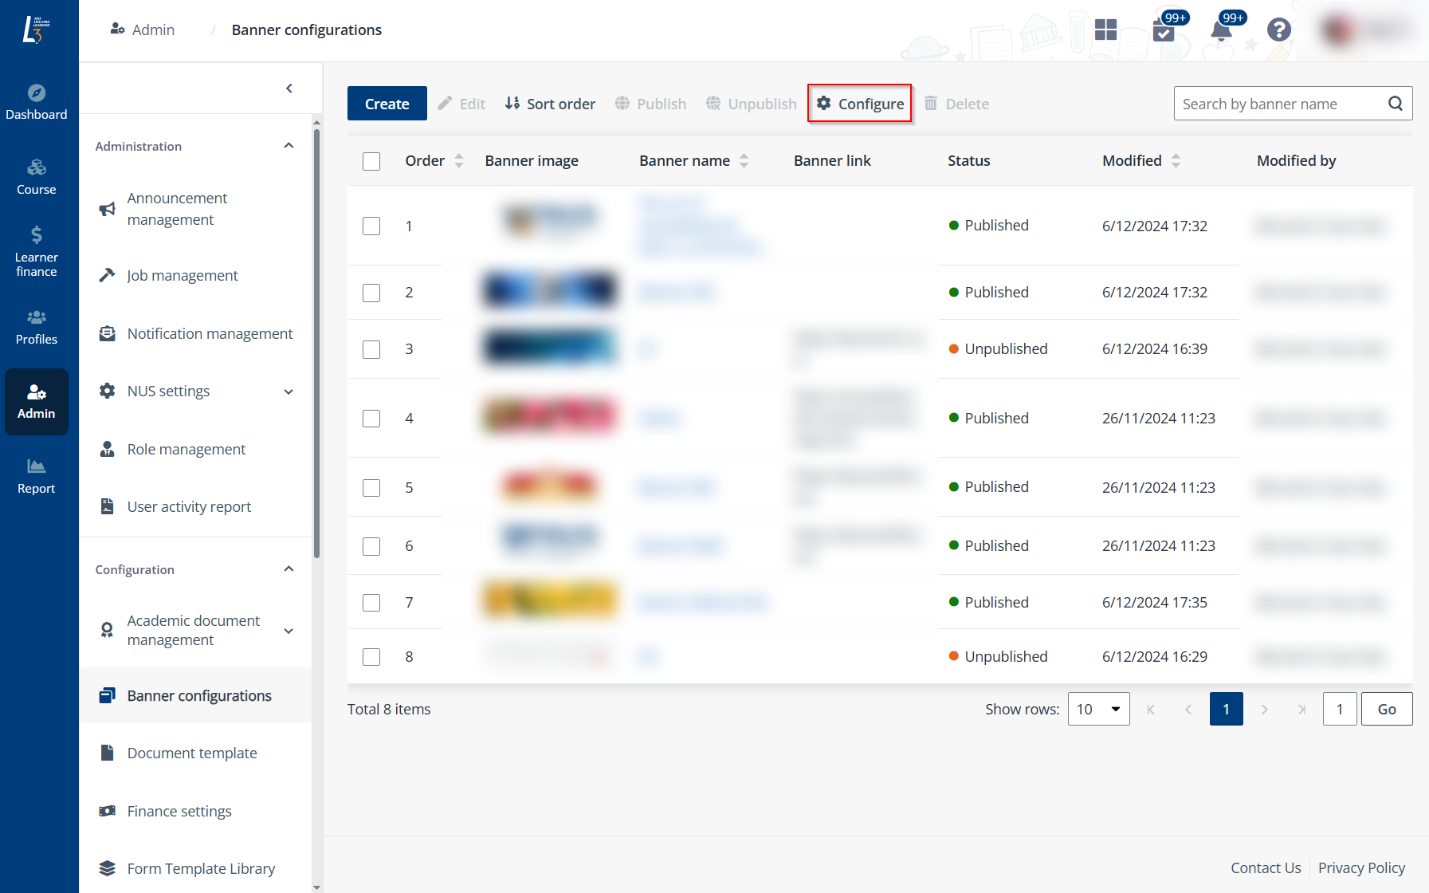Open the apps grid icon
Screen dimensions: 1429x893
[x=1105, y=30]
